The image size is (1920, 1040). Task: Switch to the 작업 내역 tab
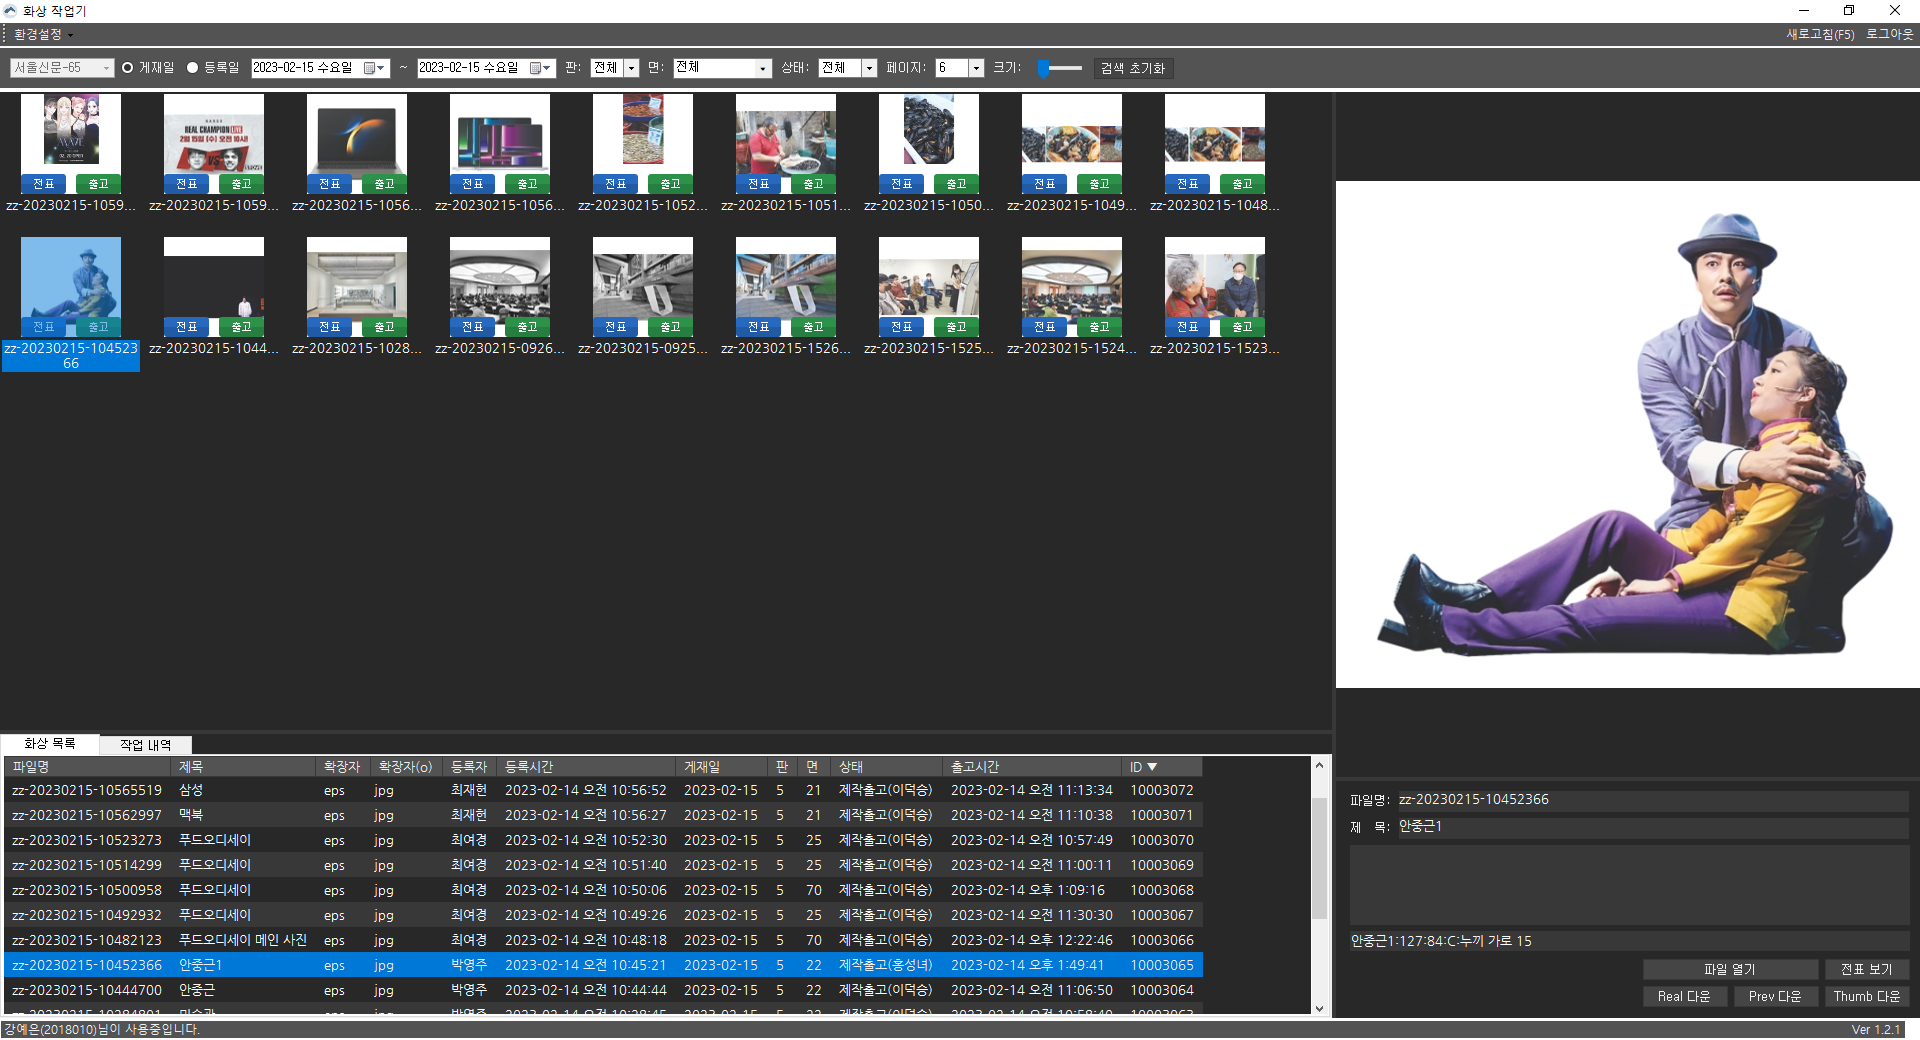pos(145,745)
